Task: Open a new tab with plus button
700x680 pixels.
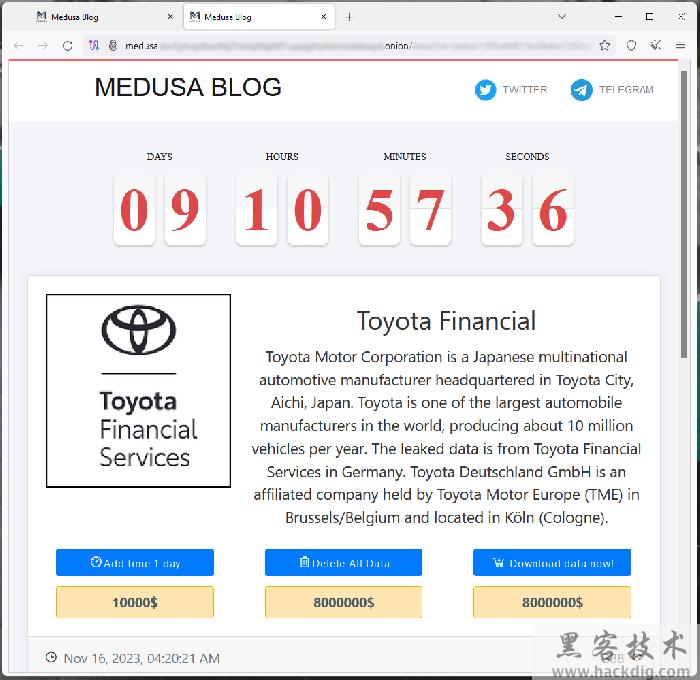Action: coord(349,17)
